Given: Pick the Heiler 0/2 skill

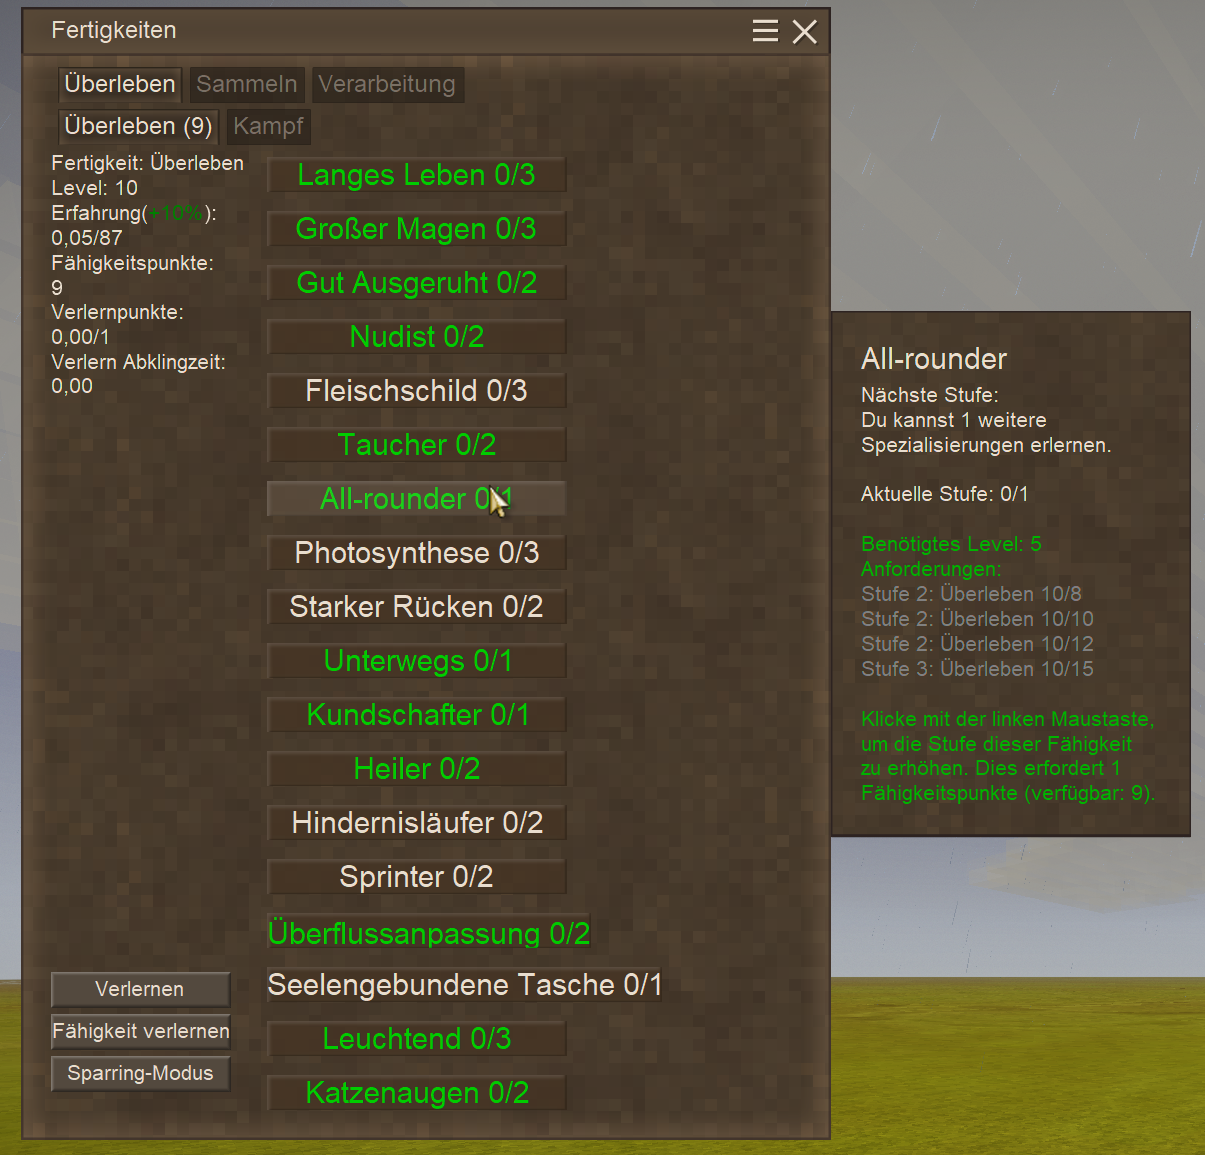Looking at the screenshot, I should click(416, 769).
